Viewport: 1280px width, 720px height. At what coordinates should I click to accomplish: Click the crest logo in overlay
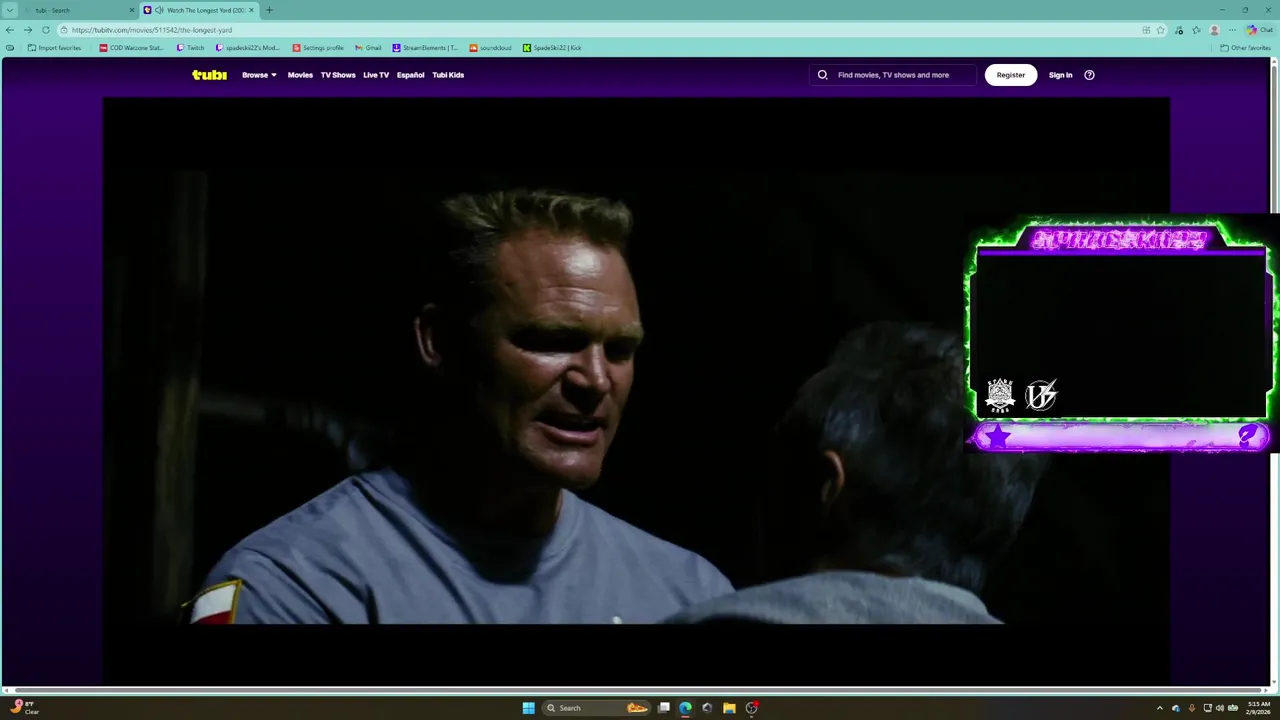1000,395
